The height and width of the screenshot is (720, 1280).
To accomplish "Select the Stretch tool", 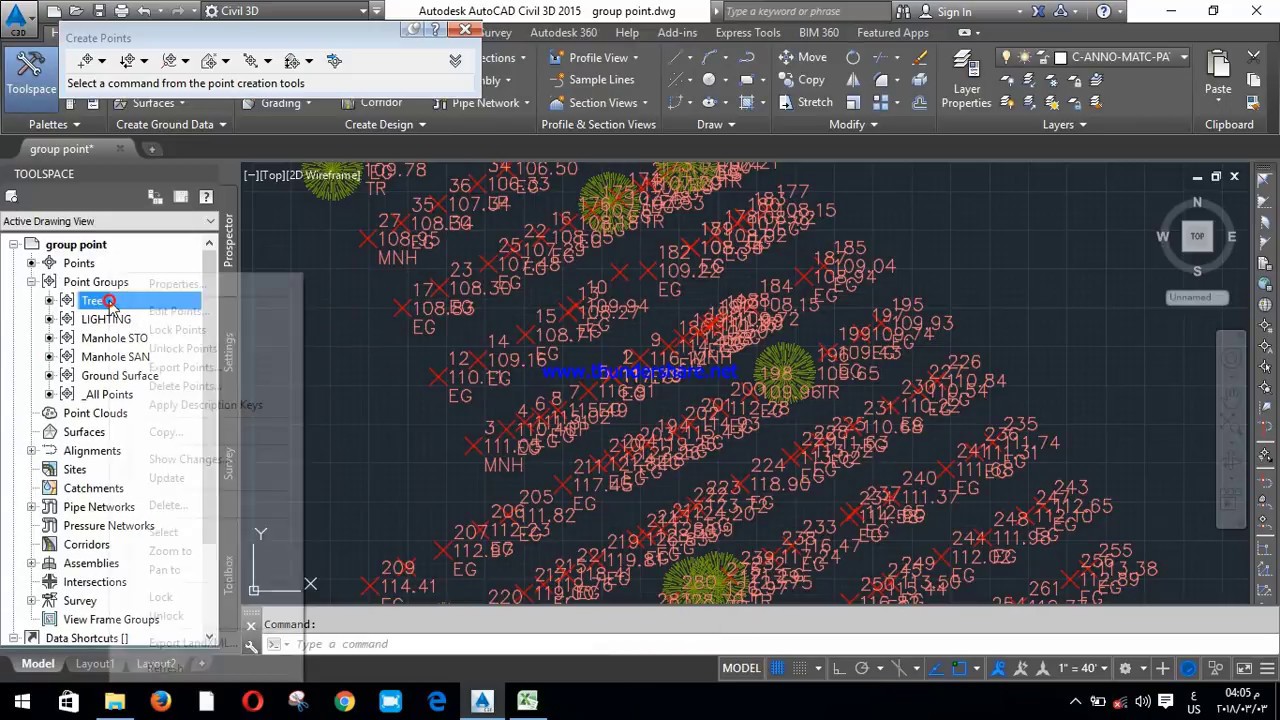I will click(x=805, y=102).
